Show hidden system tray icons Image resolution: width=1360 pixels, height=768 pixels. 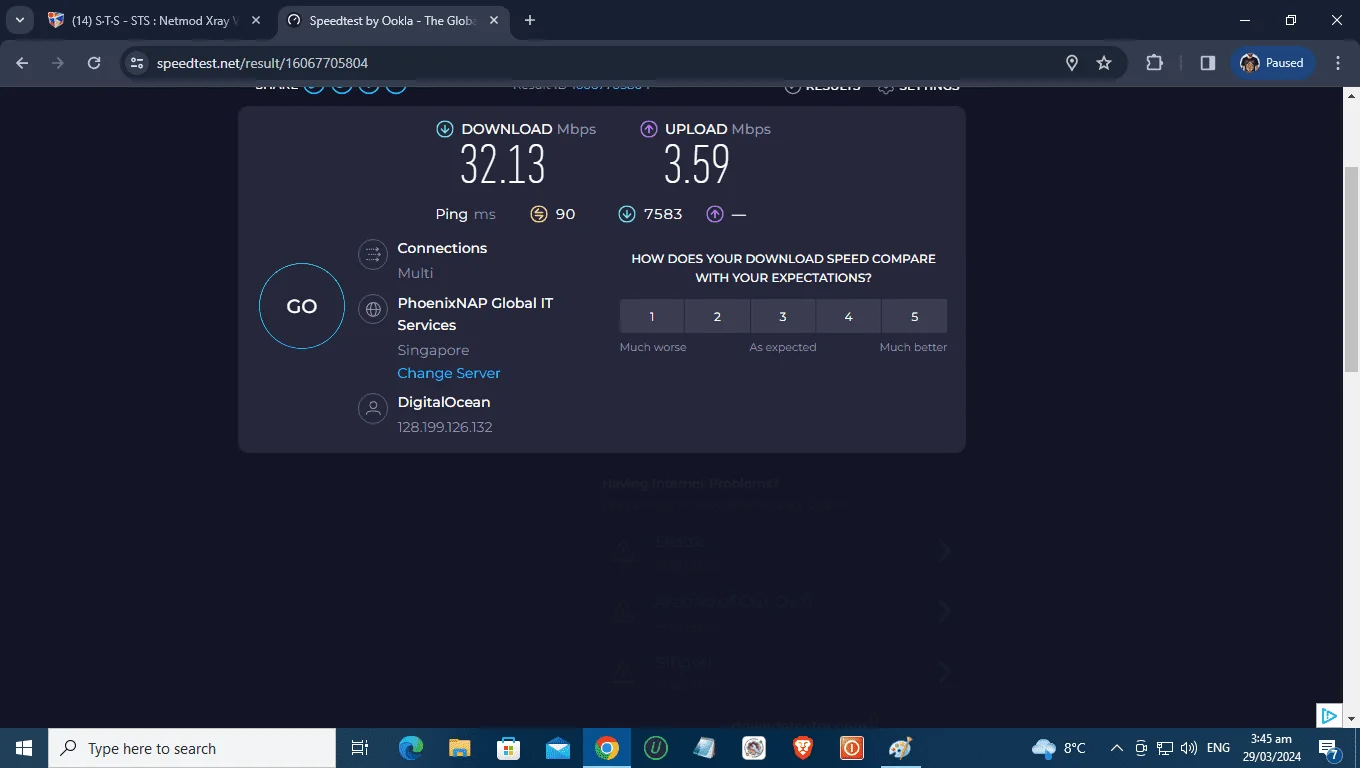pyautogui.click(x=1116, y=748)
